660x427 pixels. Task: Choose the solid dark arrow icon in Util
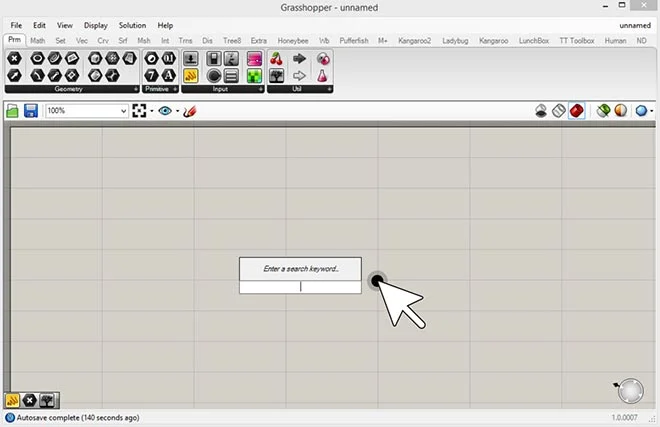[x=299, y=59]
